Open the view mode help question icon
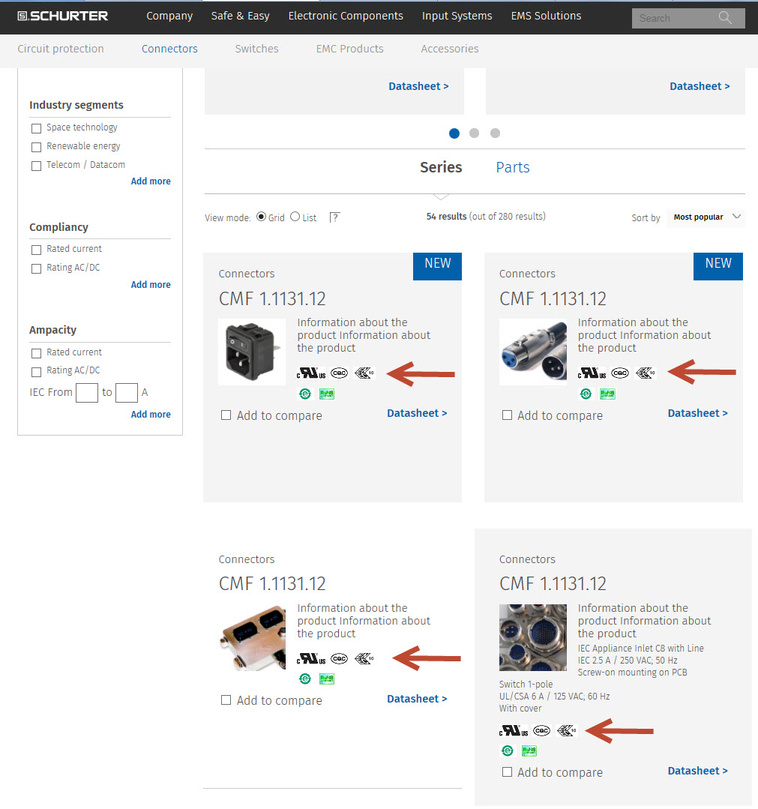Viewport: 758px width, 809px height. click(334, 217)
